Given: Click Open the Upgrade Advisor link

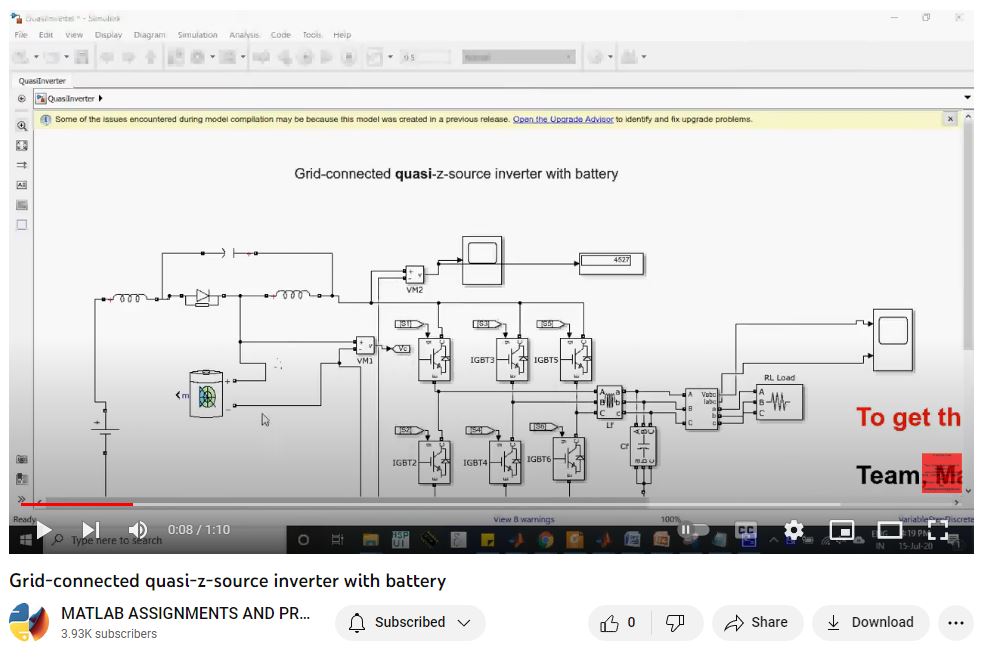Looking at the screenshot, I should [563, 119].
